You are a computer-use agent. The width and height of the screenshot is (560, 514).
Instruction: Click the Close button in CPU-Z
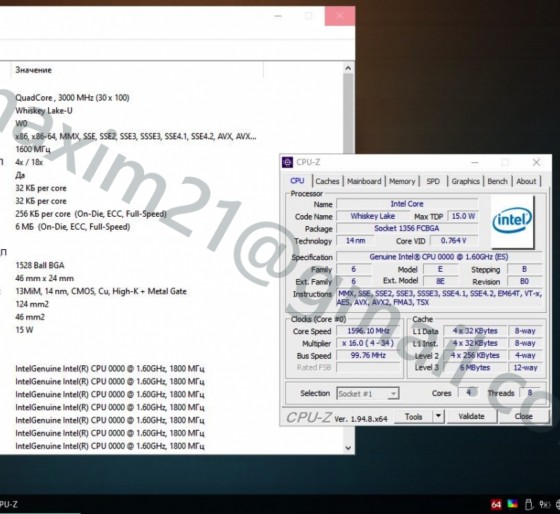pos(524,416)
